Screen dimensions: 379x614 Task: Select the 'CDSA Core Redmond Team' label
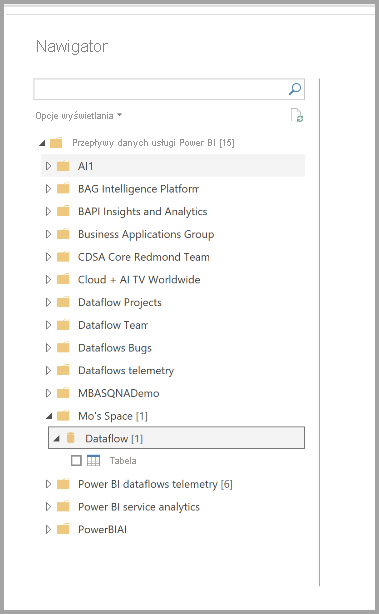144,257
